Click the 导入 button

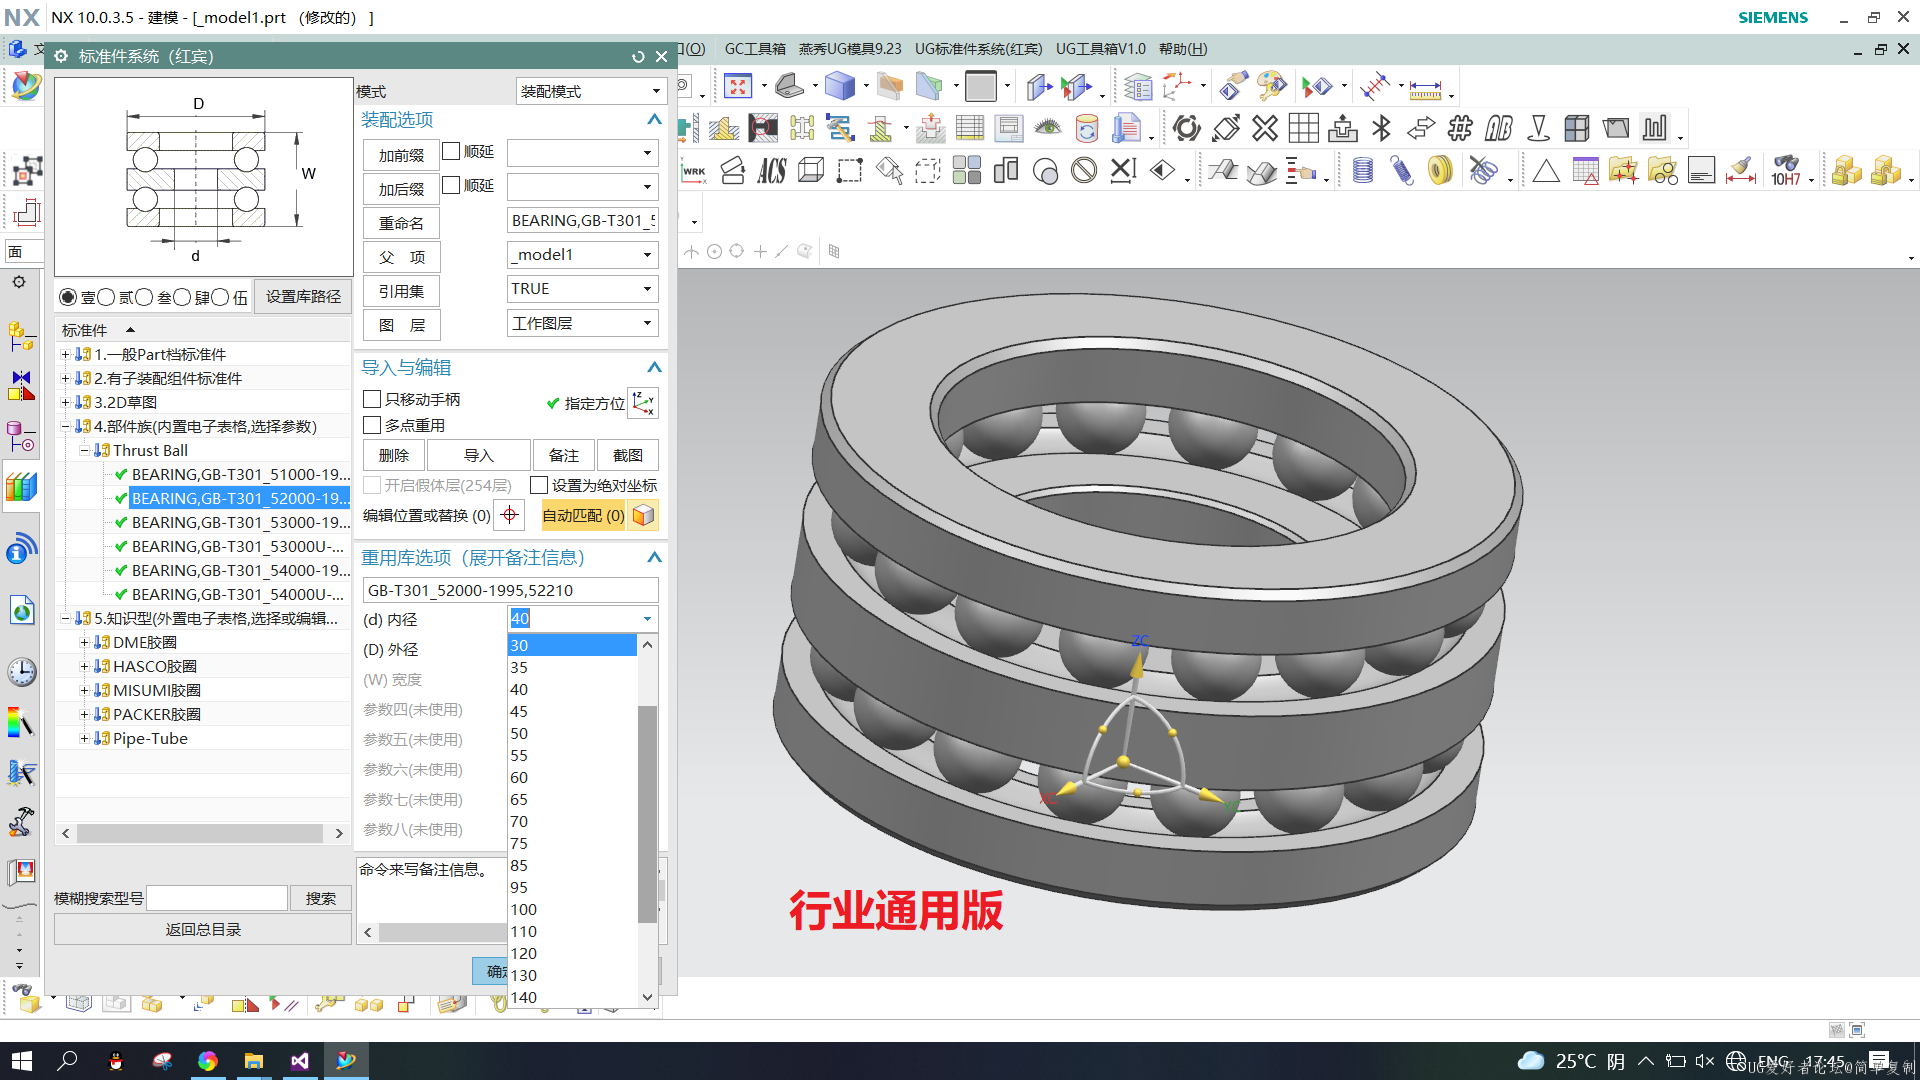(479, 455)
